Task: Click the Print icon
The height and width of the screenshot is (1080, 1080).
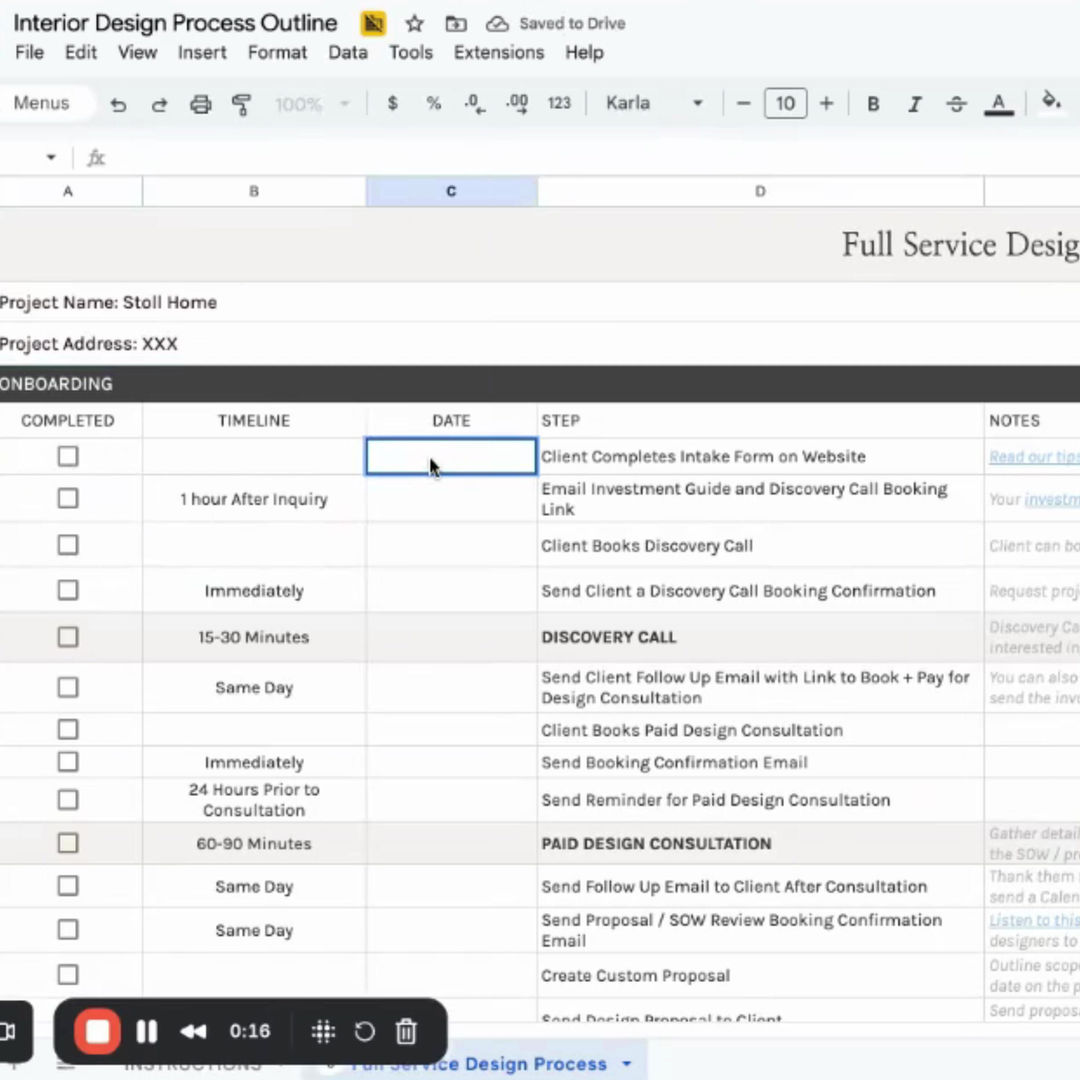Action: [201, 104]
